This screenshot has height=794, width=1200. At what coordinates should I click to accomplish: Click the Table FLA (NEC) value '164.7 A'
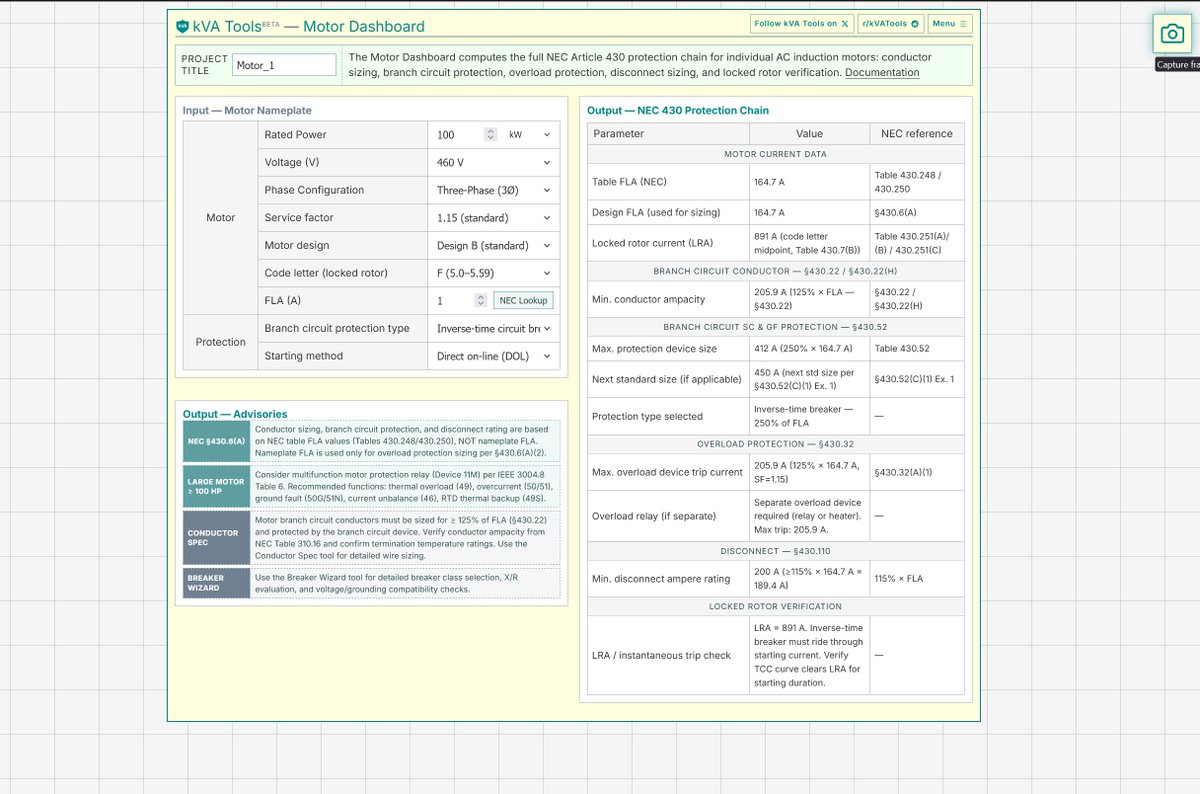769,182
